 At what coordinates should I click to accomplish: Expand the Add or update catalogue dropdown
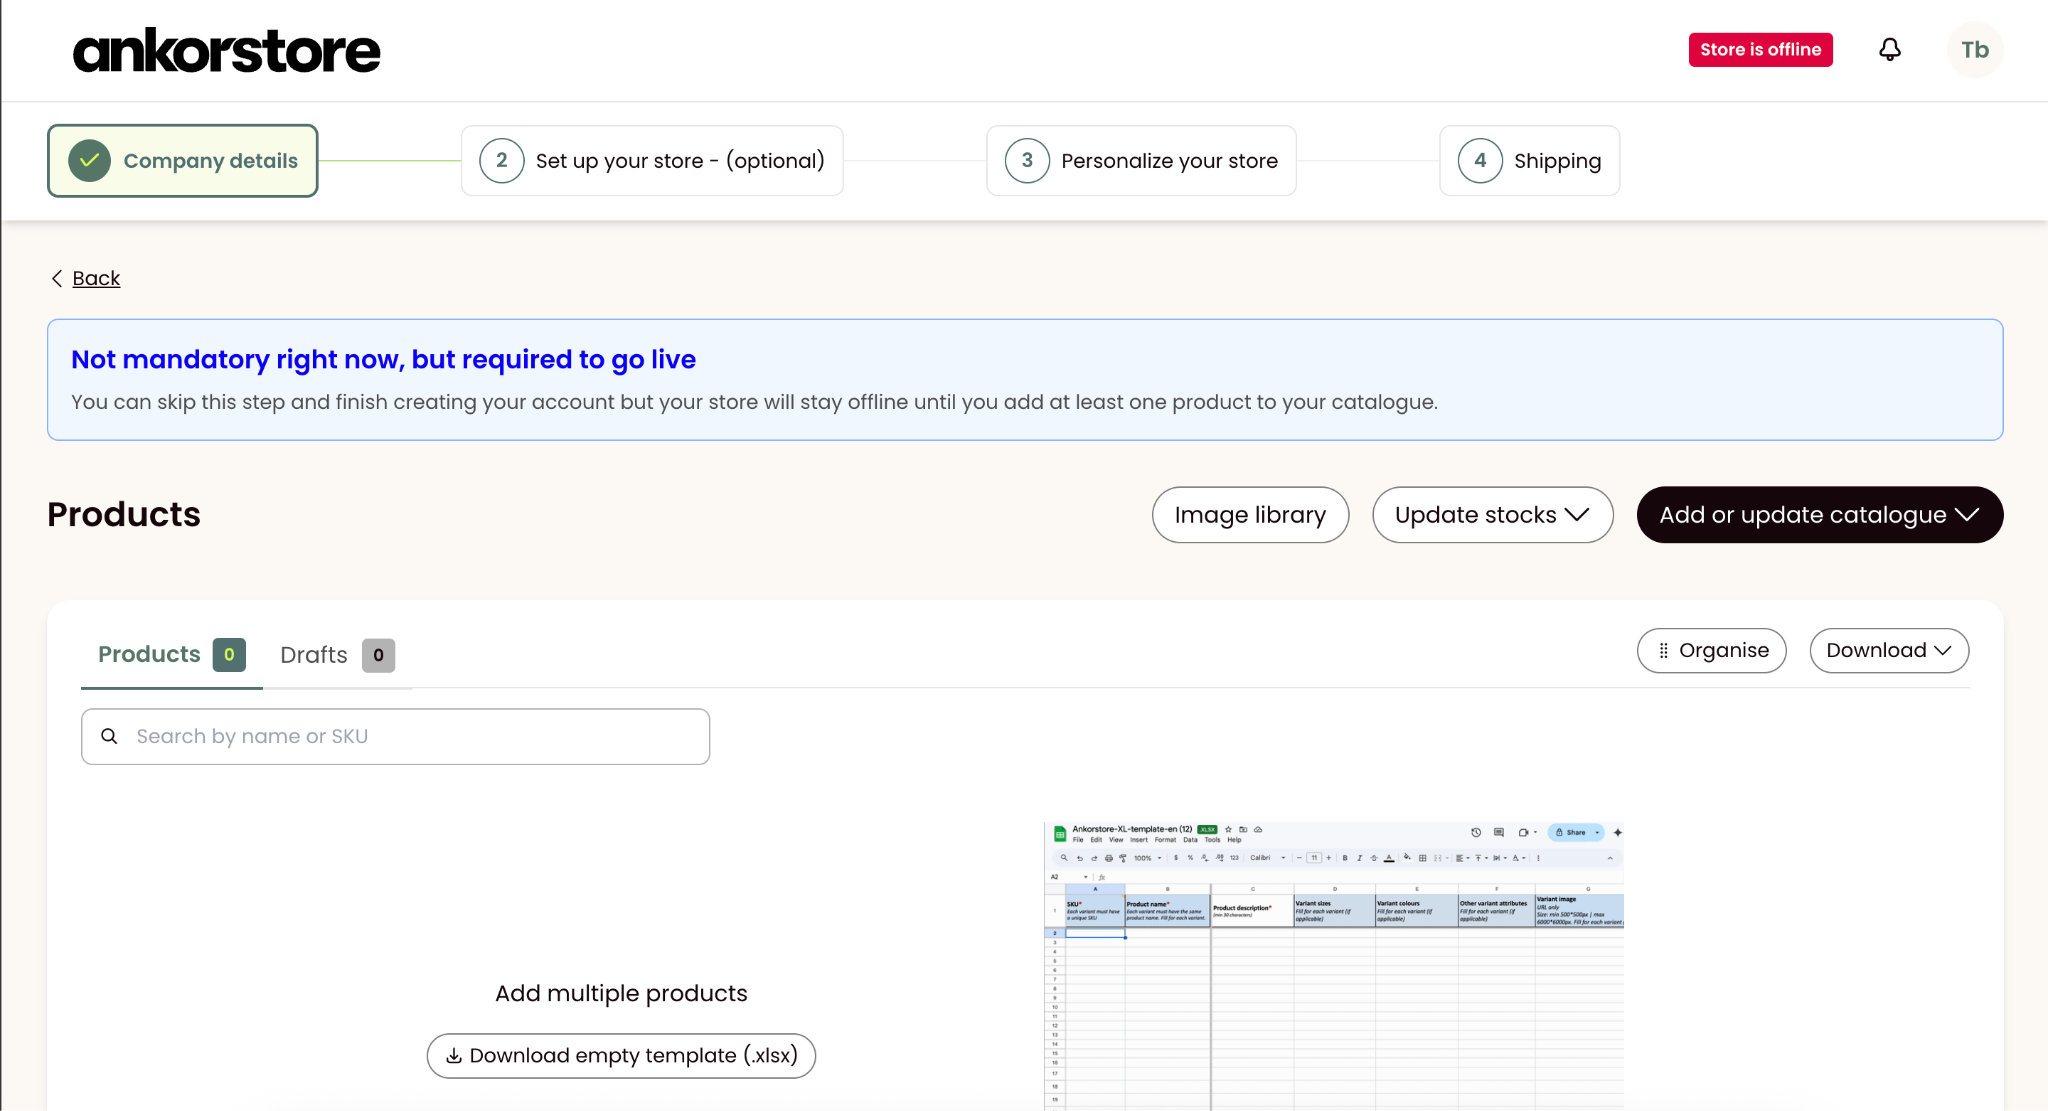coord(1819,515)
